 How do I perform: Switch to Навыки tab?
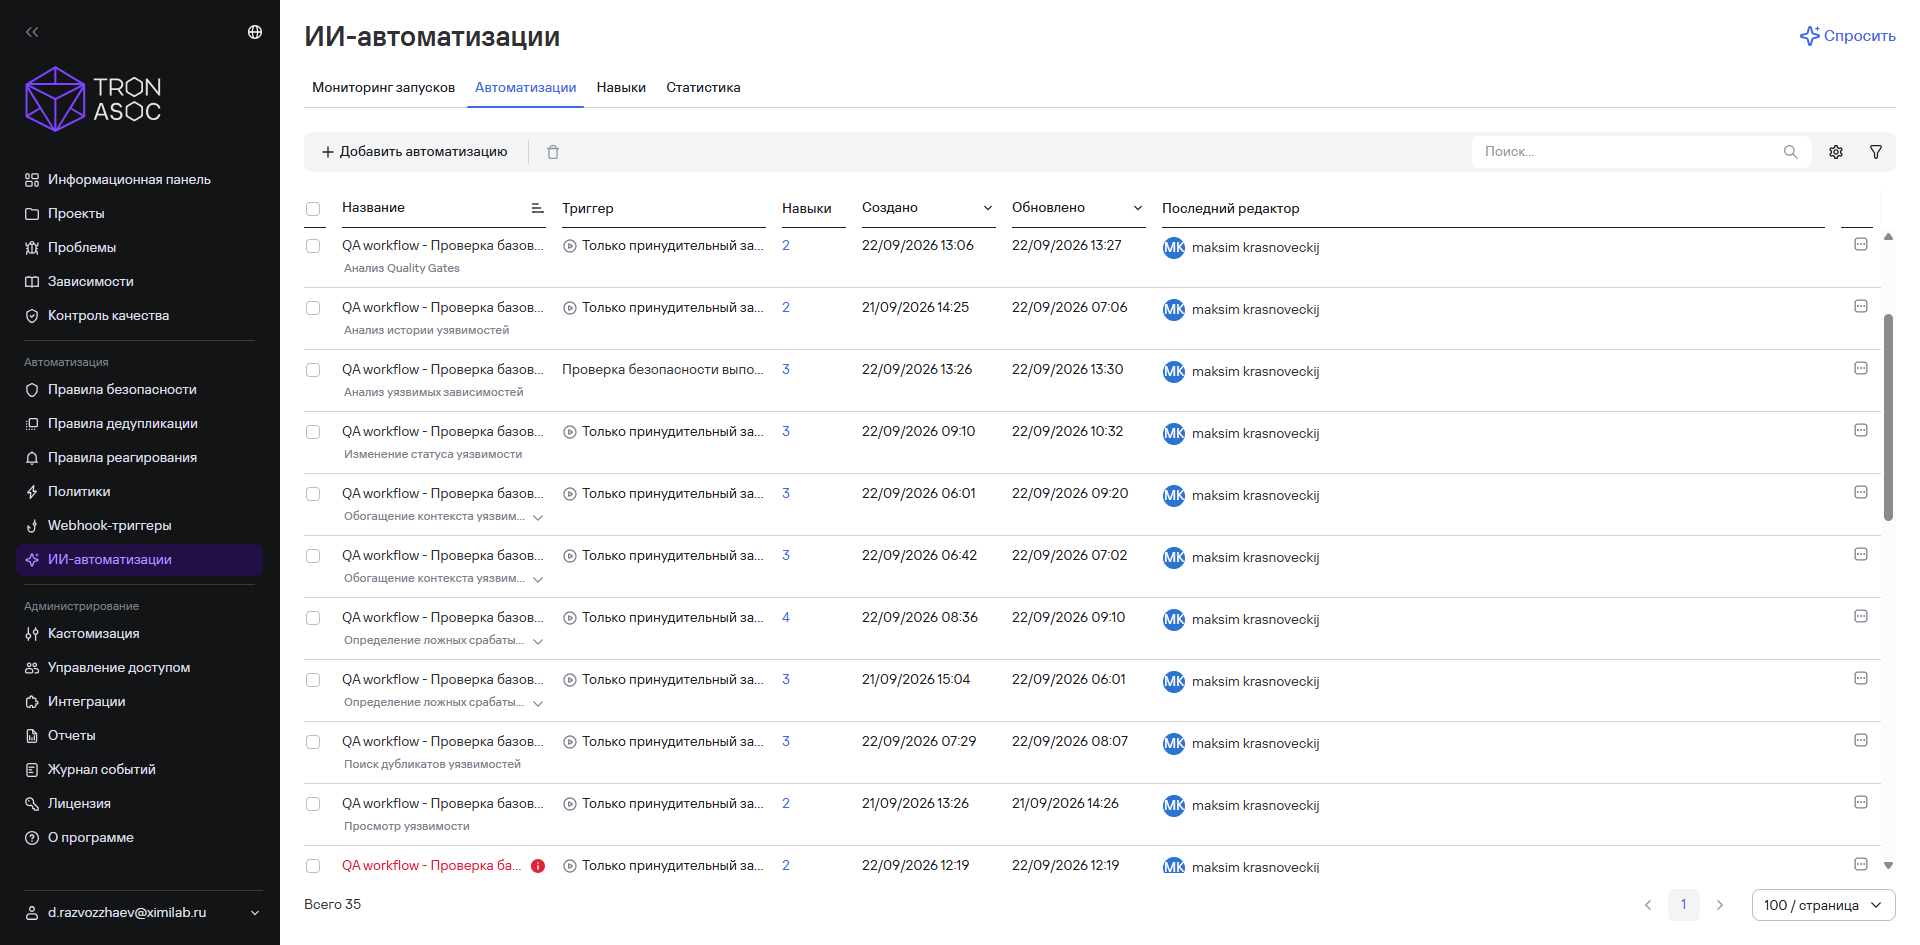tap(621, 88)
